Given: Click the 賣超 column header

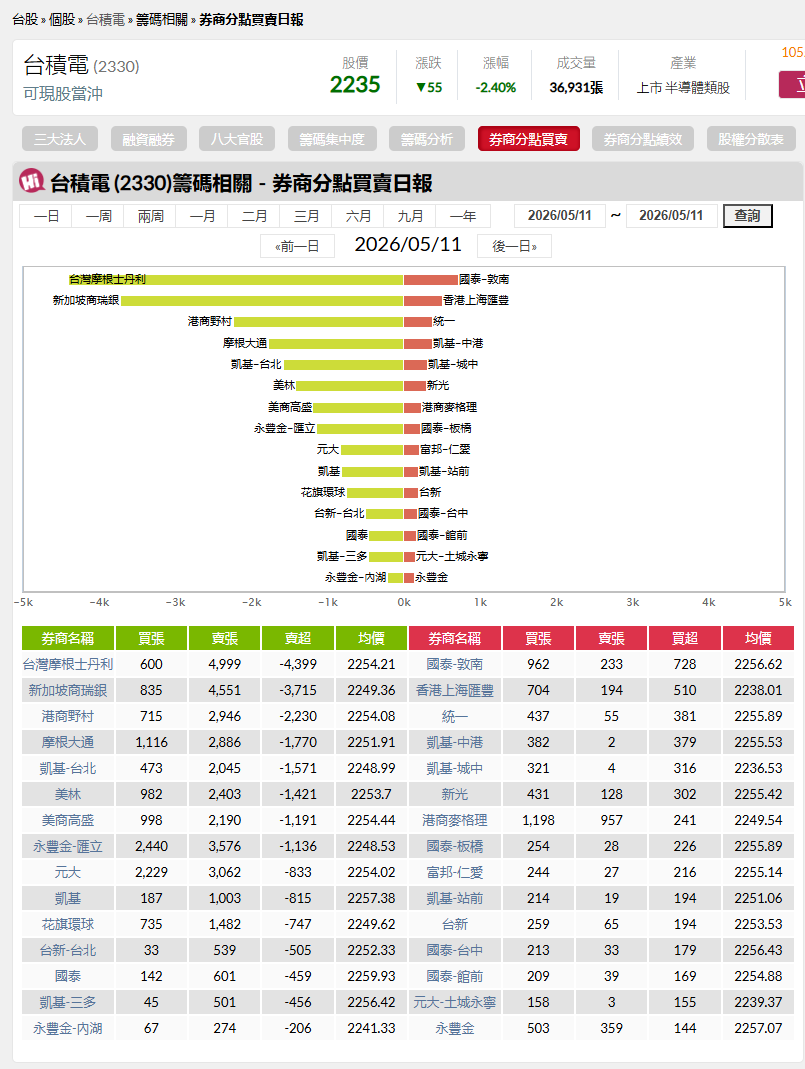Looking at the screenshot, I should (298, 638).
